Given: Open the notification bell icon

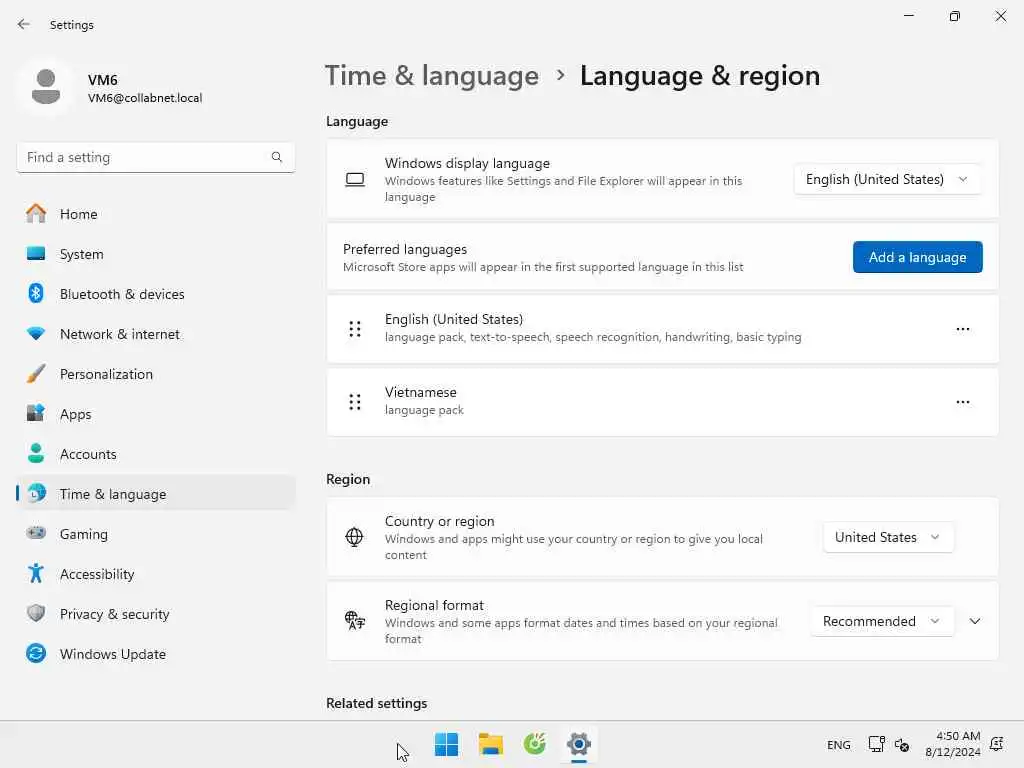Looking at the screenshot, I should coord(997,744).
